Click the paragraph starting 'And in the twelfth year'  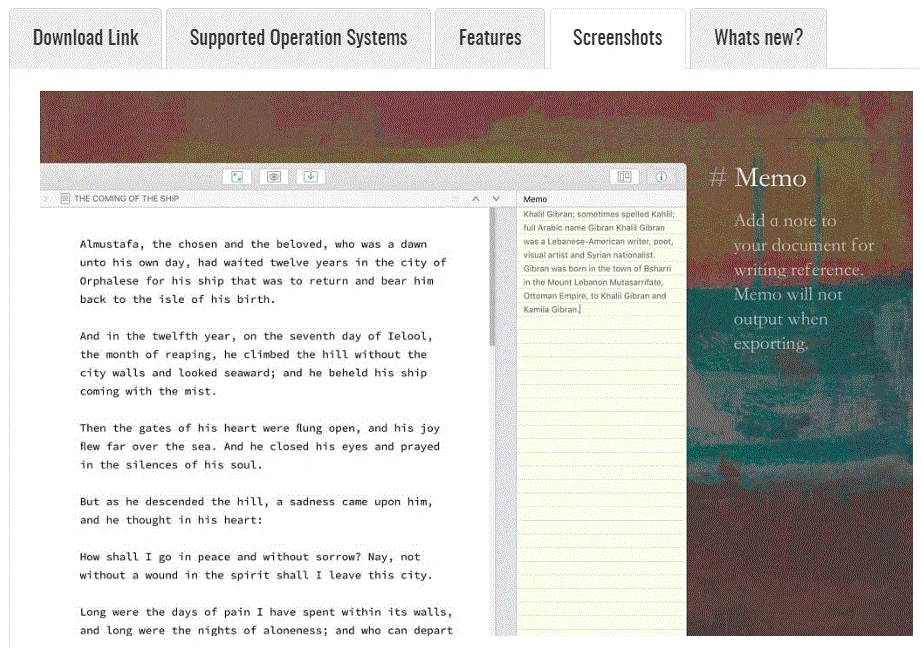click(256, 364)
